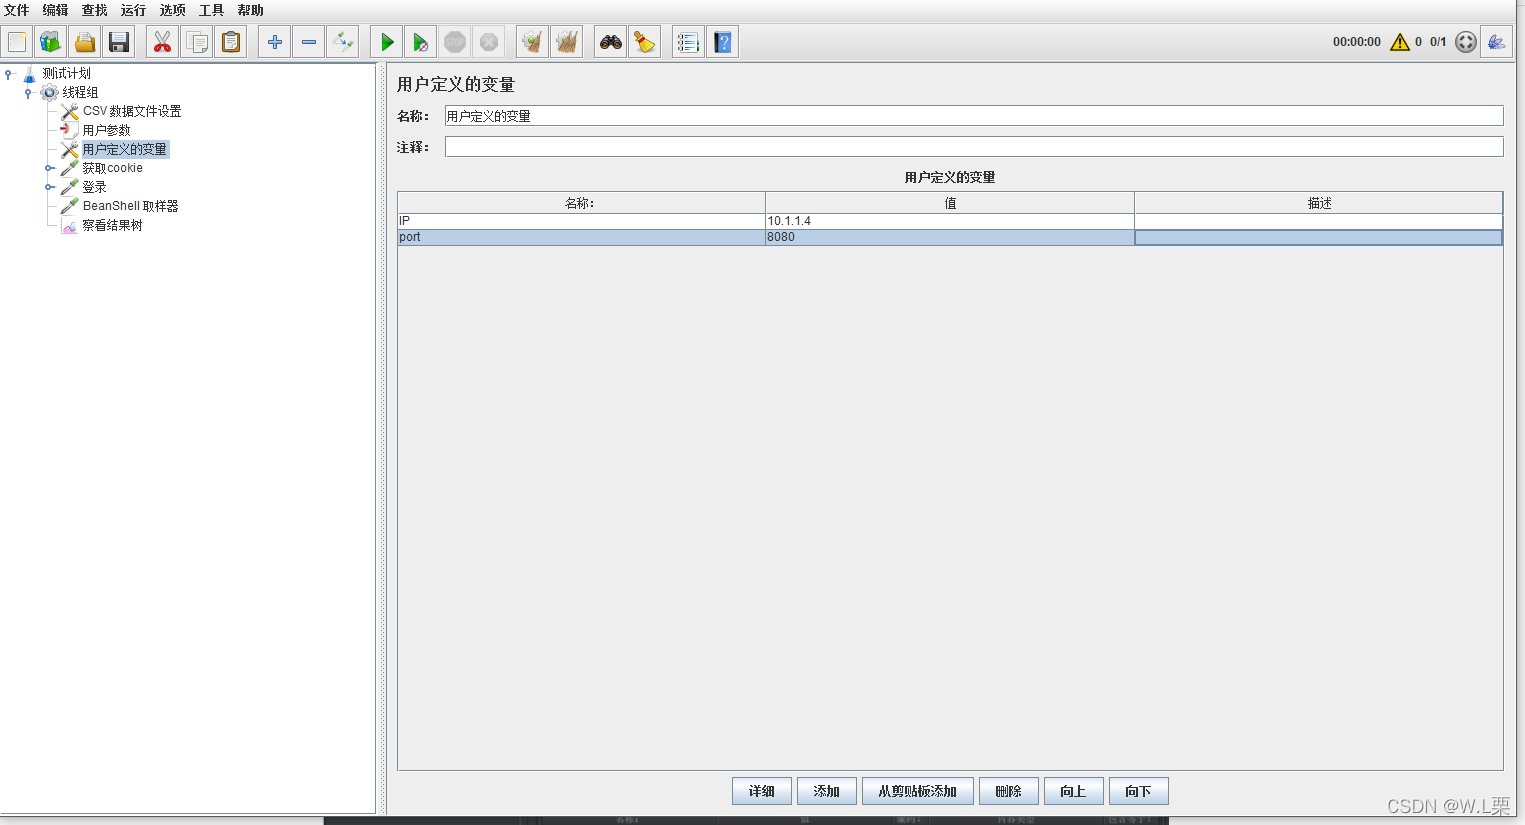Click the IP name cell
Image resolution: width=1525 pixels, height=825 pixels.
click(x=581, y=221)
